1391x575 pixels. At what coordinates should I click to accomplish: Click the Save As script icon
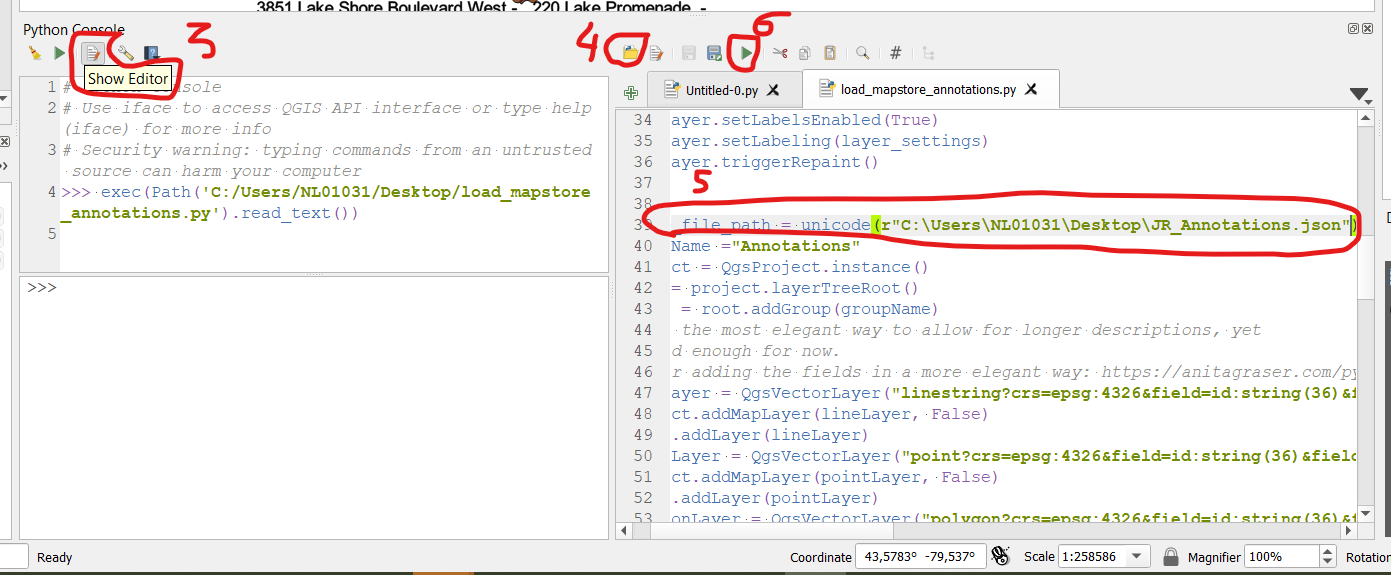pos(714,53)
